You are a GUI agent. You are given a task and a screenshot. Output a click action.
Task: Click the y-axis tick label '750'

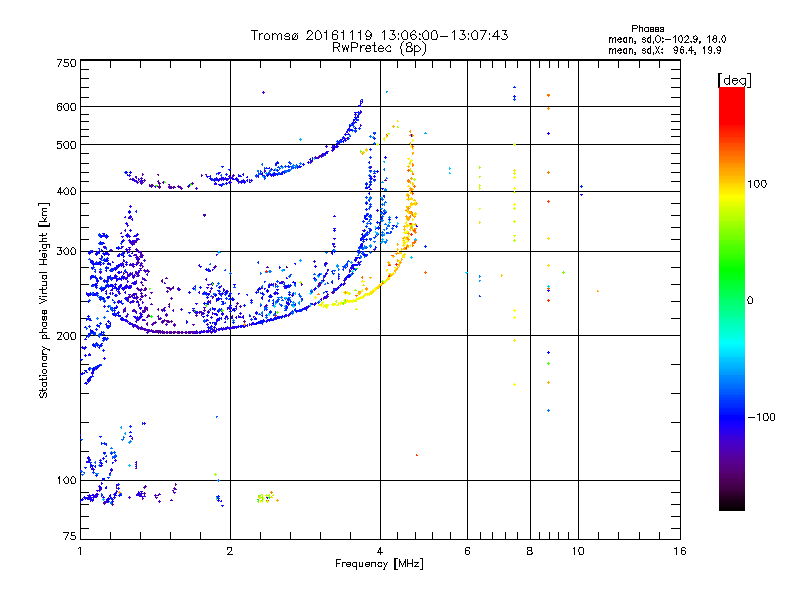tap(66, 63)
